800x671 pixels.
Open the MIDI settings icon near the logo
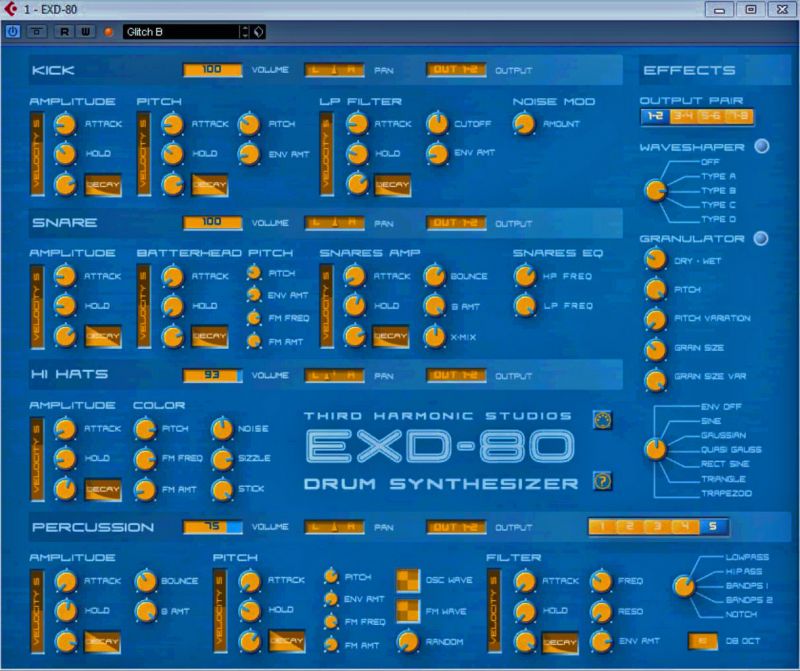click(x=603, y=420)
